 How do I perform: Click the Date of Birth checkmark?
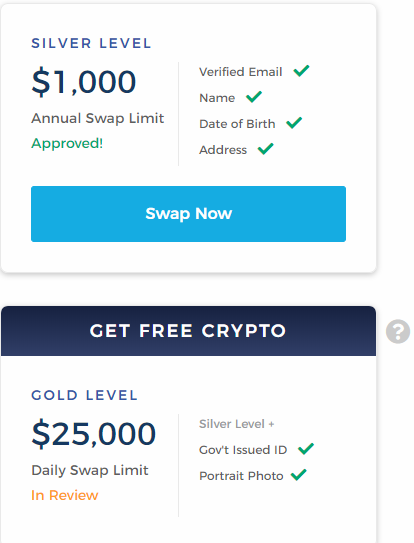pos(294,123)
